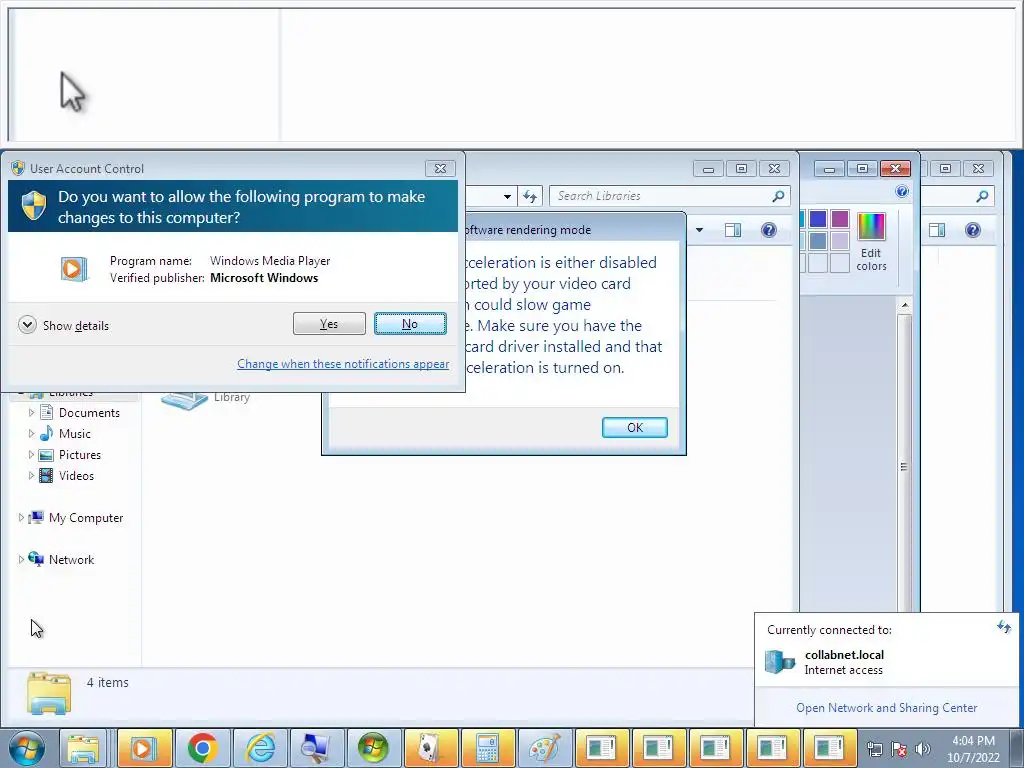The width and height of the screenshot is (1024, 768).
Task: Open Google Chrome from the taskbar
Action: (202, 748)
